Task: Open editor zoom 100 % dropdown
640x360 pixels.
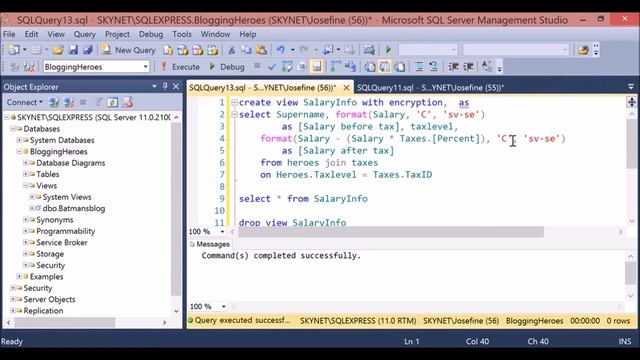Action: [222, 231]
